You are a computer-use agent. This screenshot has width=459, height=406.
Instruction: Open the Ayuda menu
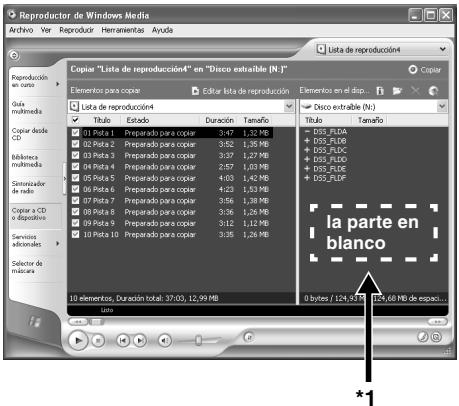[x=162, y=30]
